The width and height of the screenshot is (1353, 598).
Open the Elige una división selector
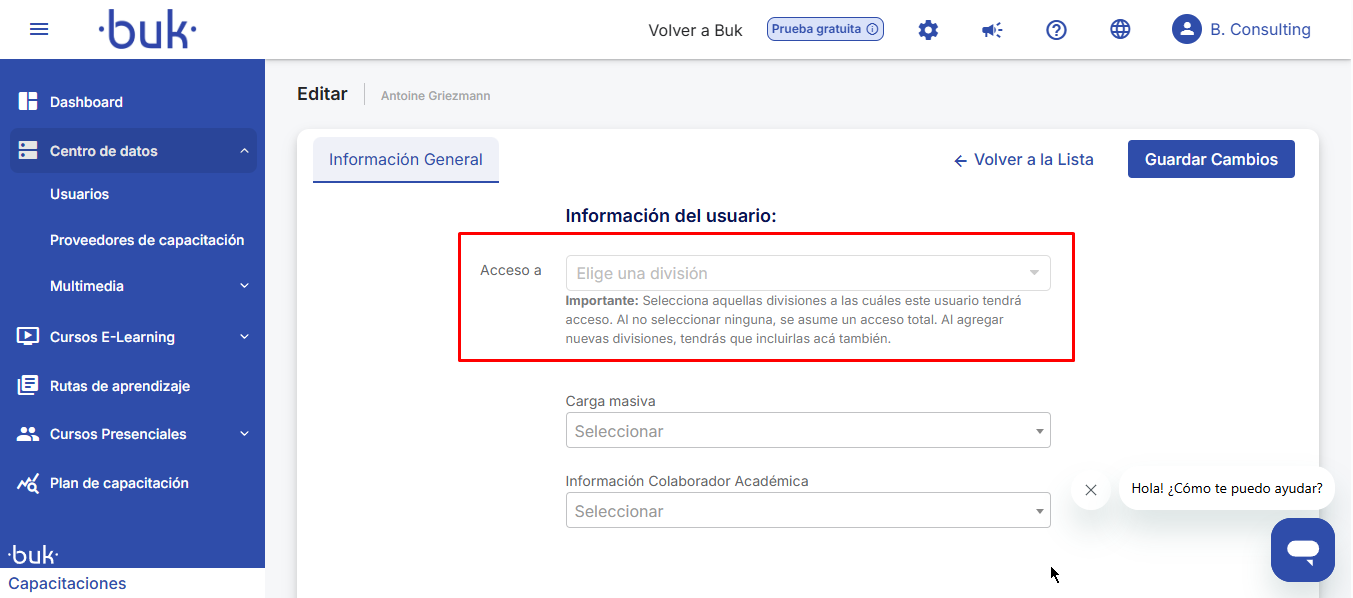807,273
